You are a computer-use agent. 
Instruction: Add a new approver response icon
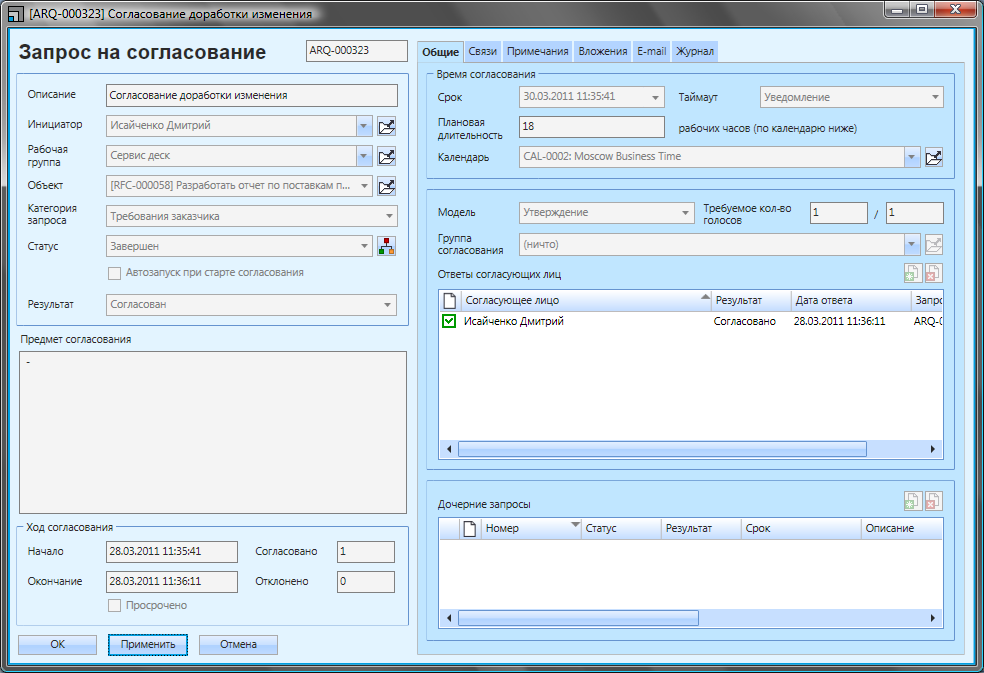pos(912,273)
